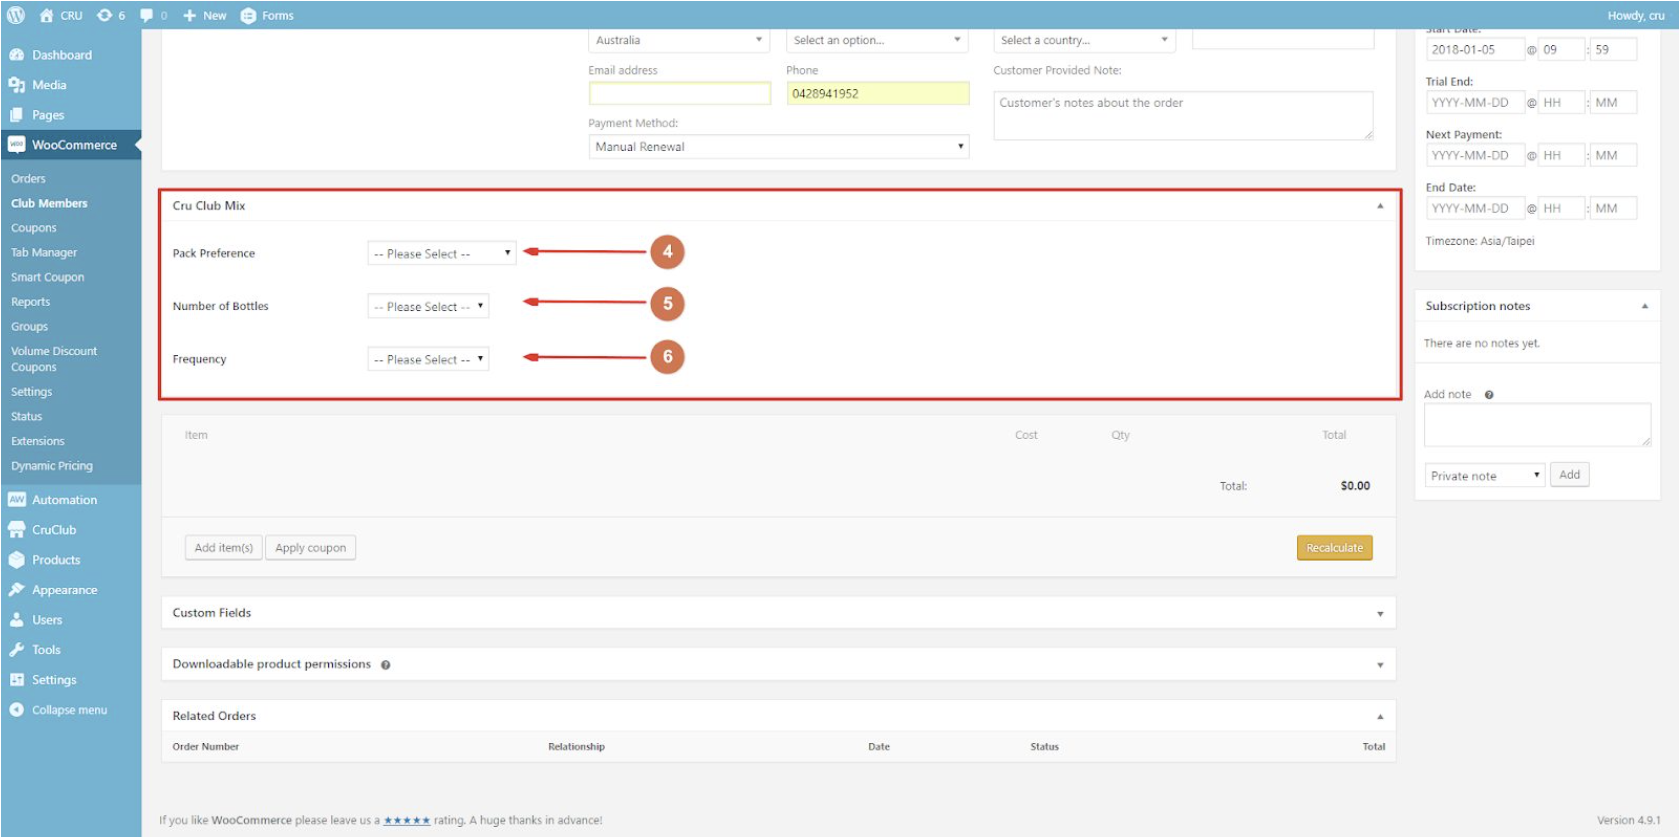
Task: Click the Add item(s) button
Action: (224, 548)
